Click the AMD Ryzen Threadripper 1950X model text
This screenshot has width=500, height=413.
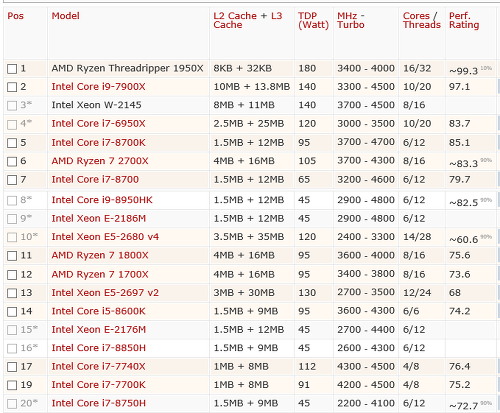click(x=127, y=68)
